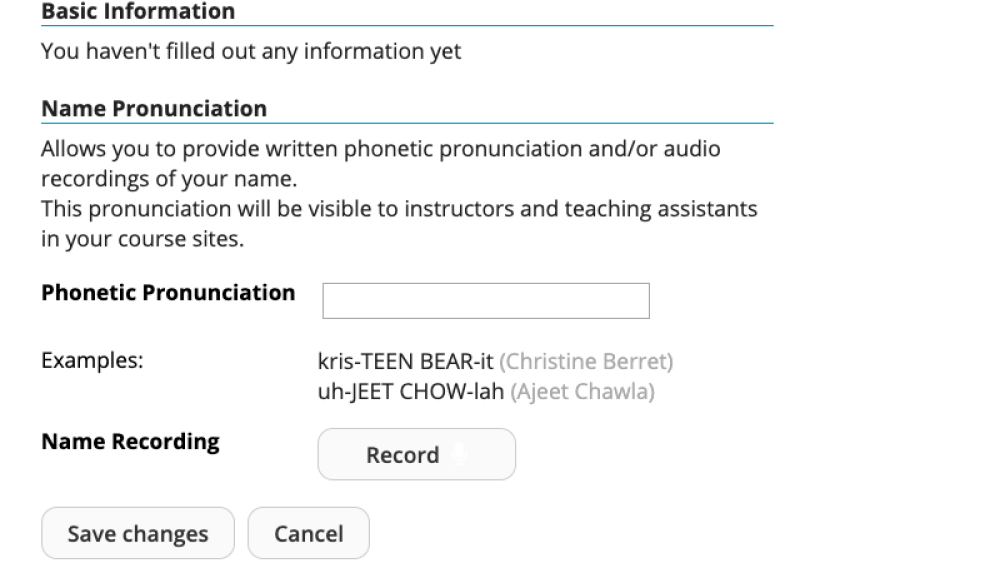Click the grayed (Christine Berret) name
Screen dimensions: 1000x563
click(x=586, y=362)
